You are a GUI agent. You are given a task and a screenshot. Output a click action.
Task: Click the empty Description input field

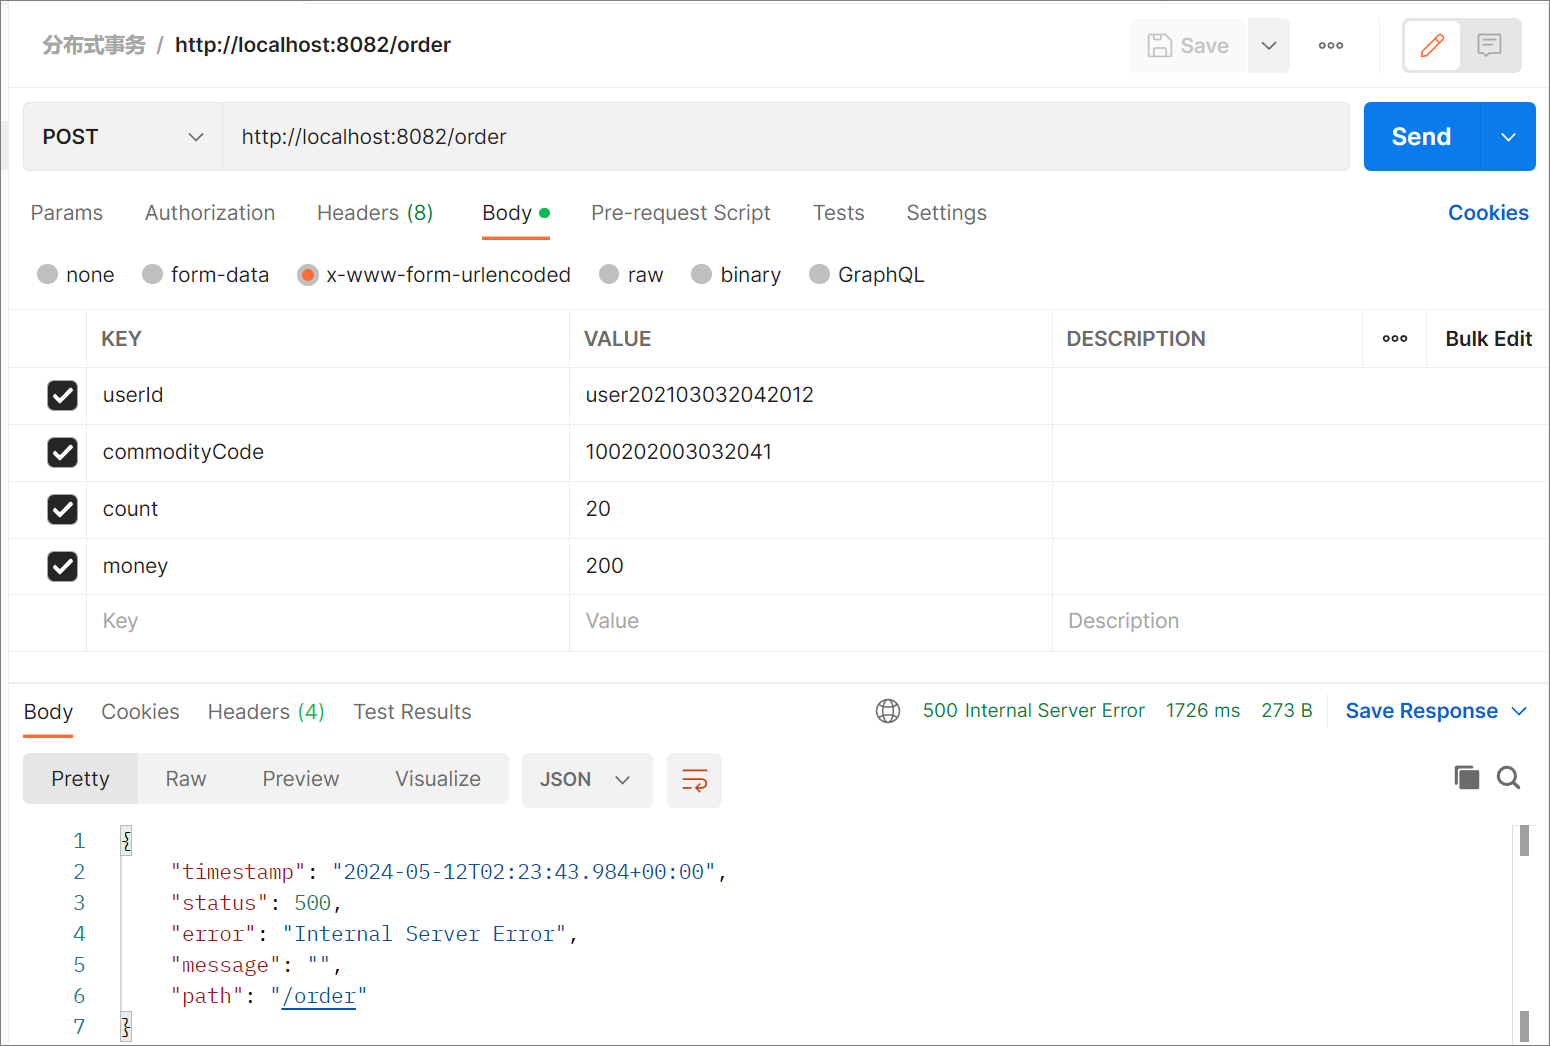[x=1300, y=621]
